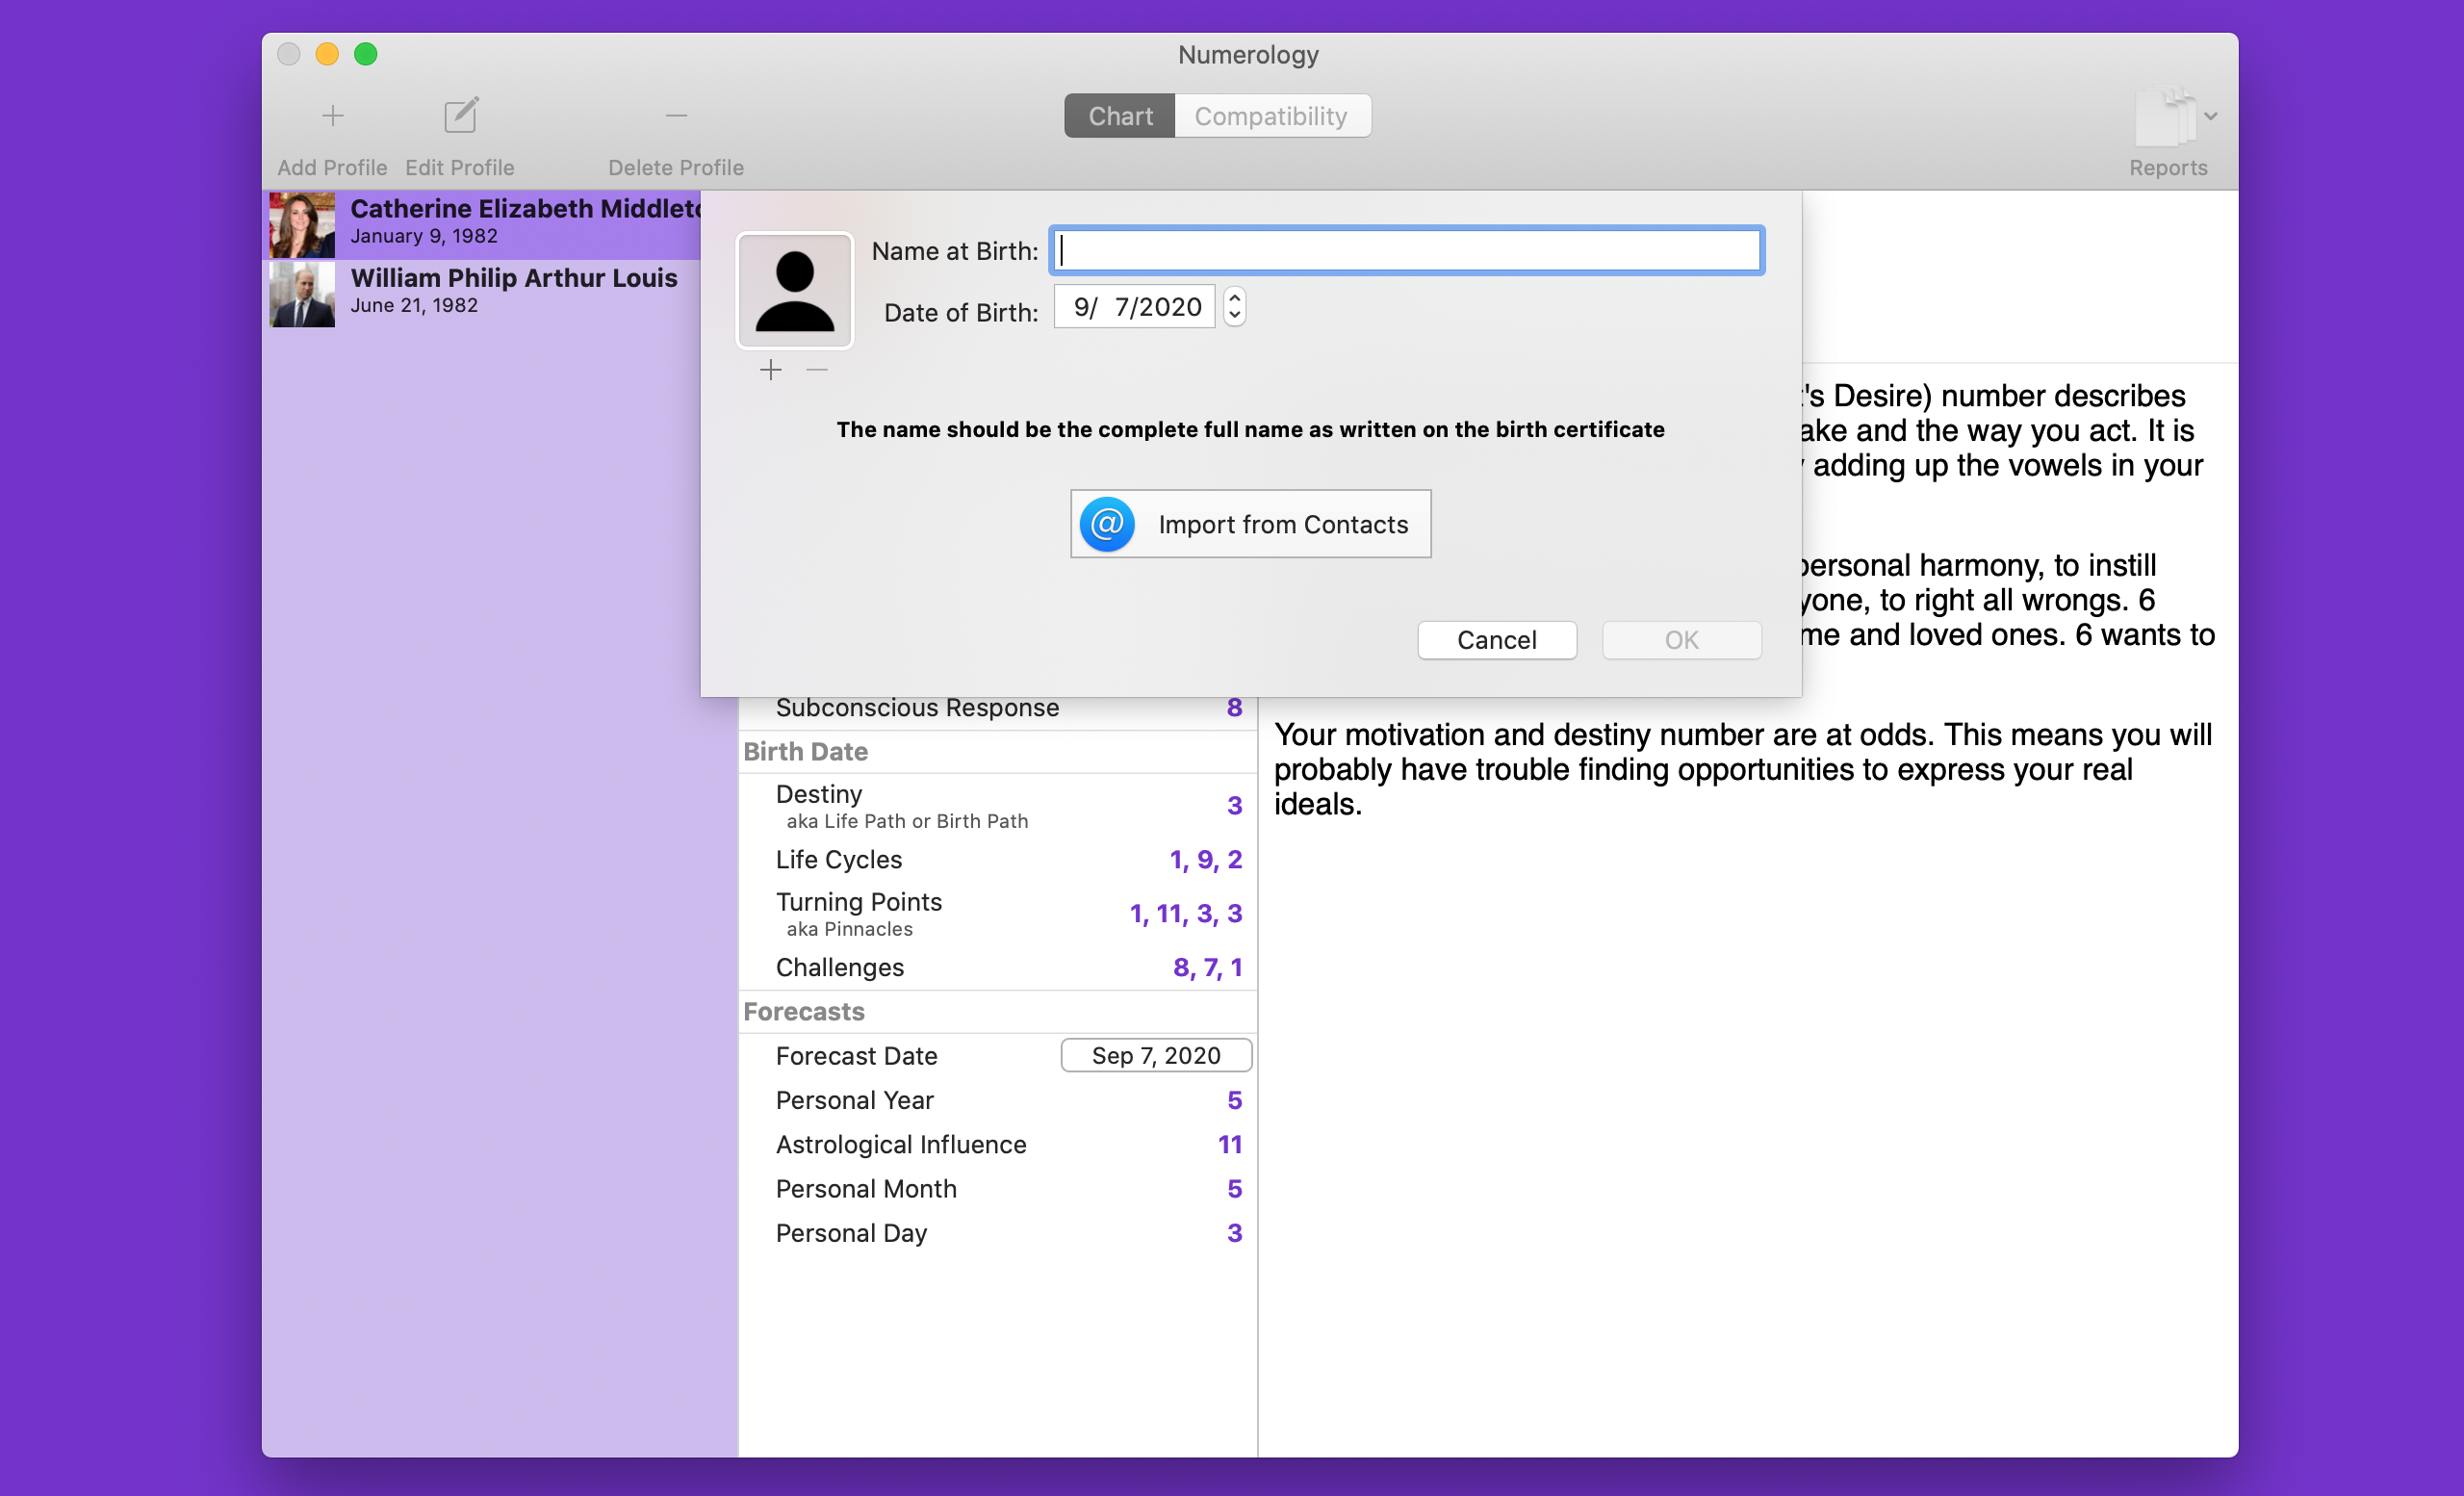The image size is (2464, 1496).
Task: Expand the Reports dropdown chevron
Action: coord(2211,117)
